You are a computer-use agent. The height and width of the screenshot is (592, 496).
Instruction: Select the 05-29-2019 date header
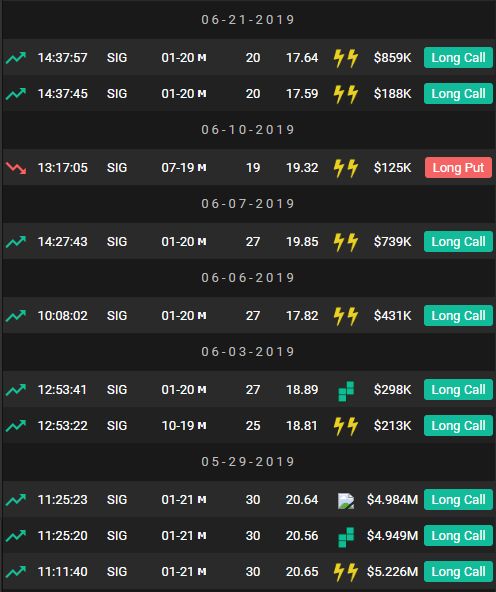pos(248,462)
